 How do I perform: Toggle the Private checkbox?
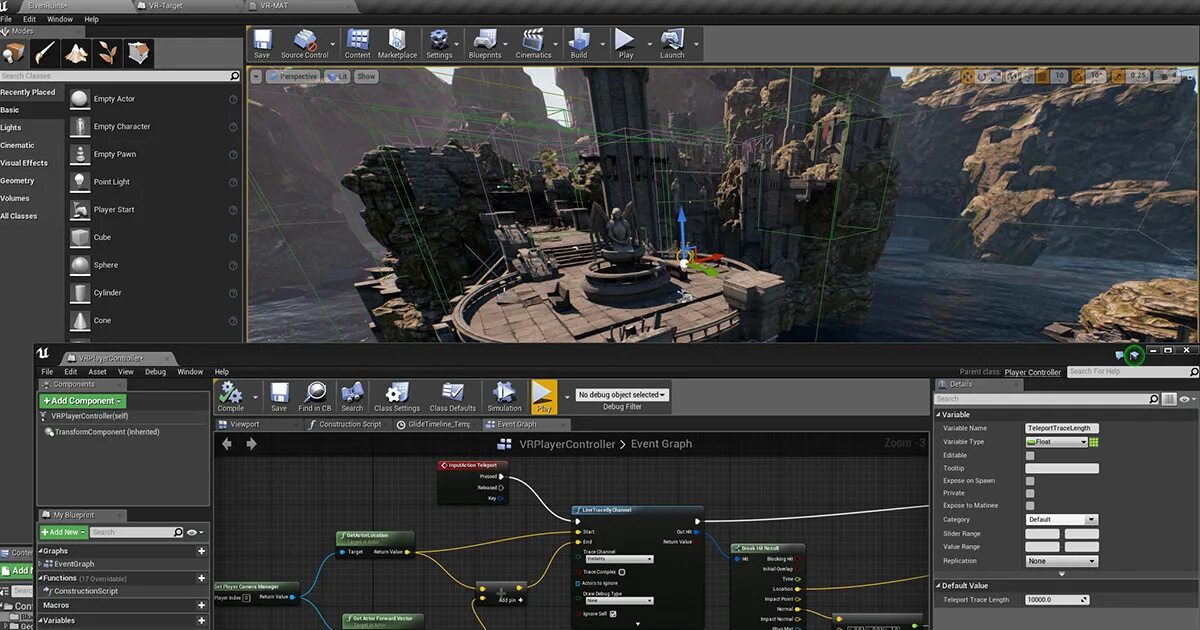tap(1030, 493)
